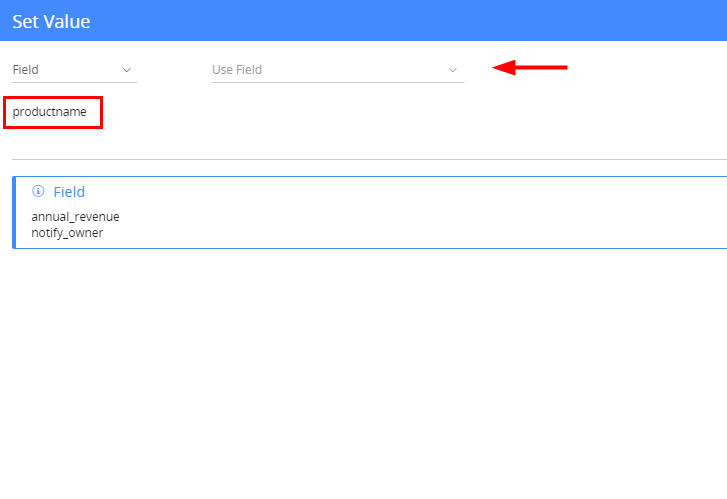This screenshot has width=727, height=499.
Task: Click the blue left border of Field info panel
Action: pyautogui.click(x=14, y=212)
